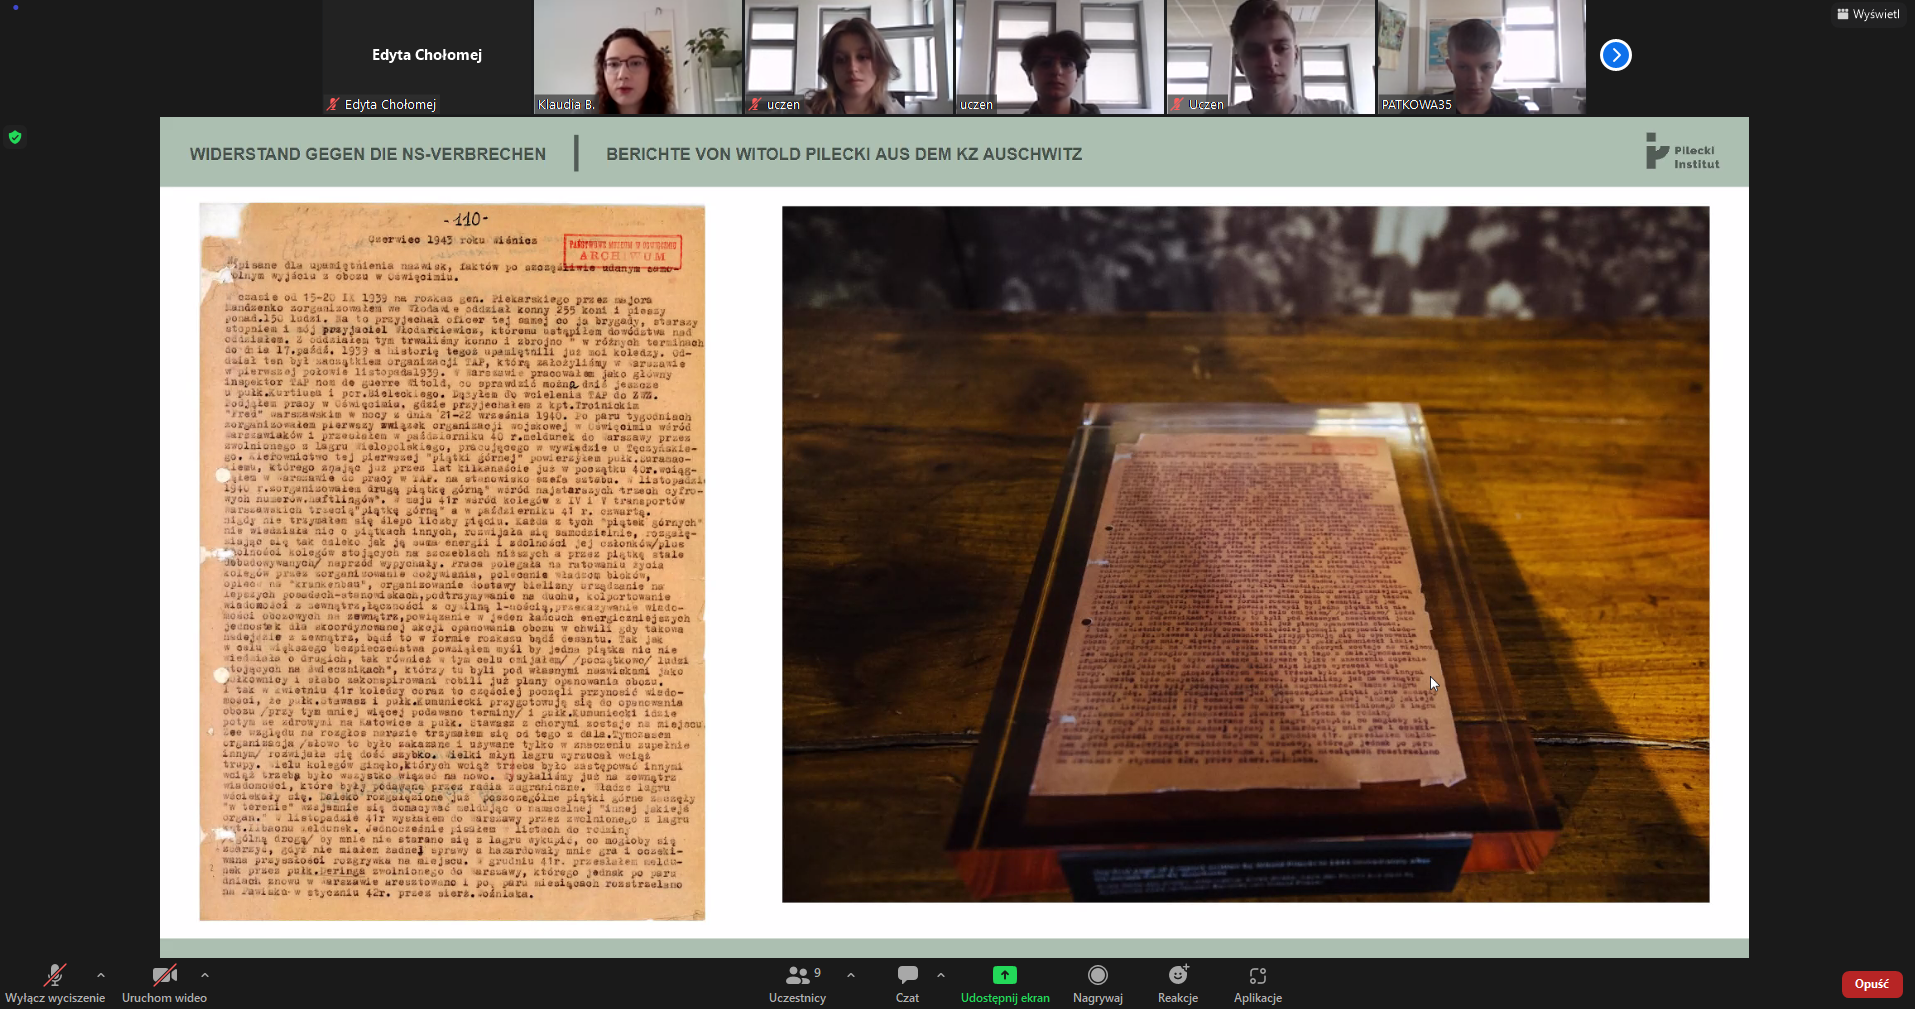The width and height of the screenshot is (1915, 1009).
Task: Expand the chat options chevron
Action: tap(941, 974)
